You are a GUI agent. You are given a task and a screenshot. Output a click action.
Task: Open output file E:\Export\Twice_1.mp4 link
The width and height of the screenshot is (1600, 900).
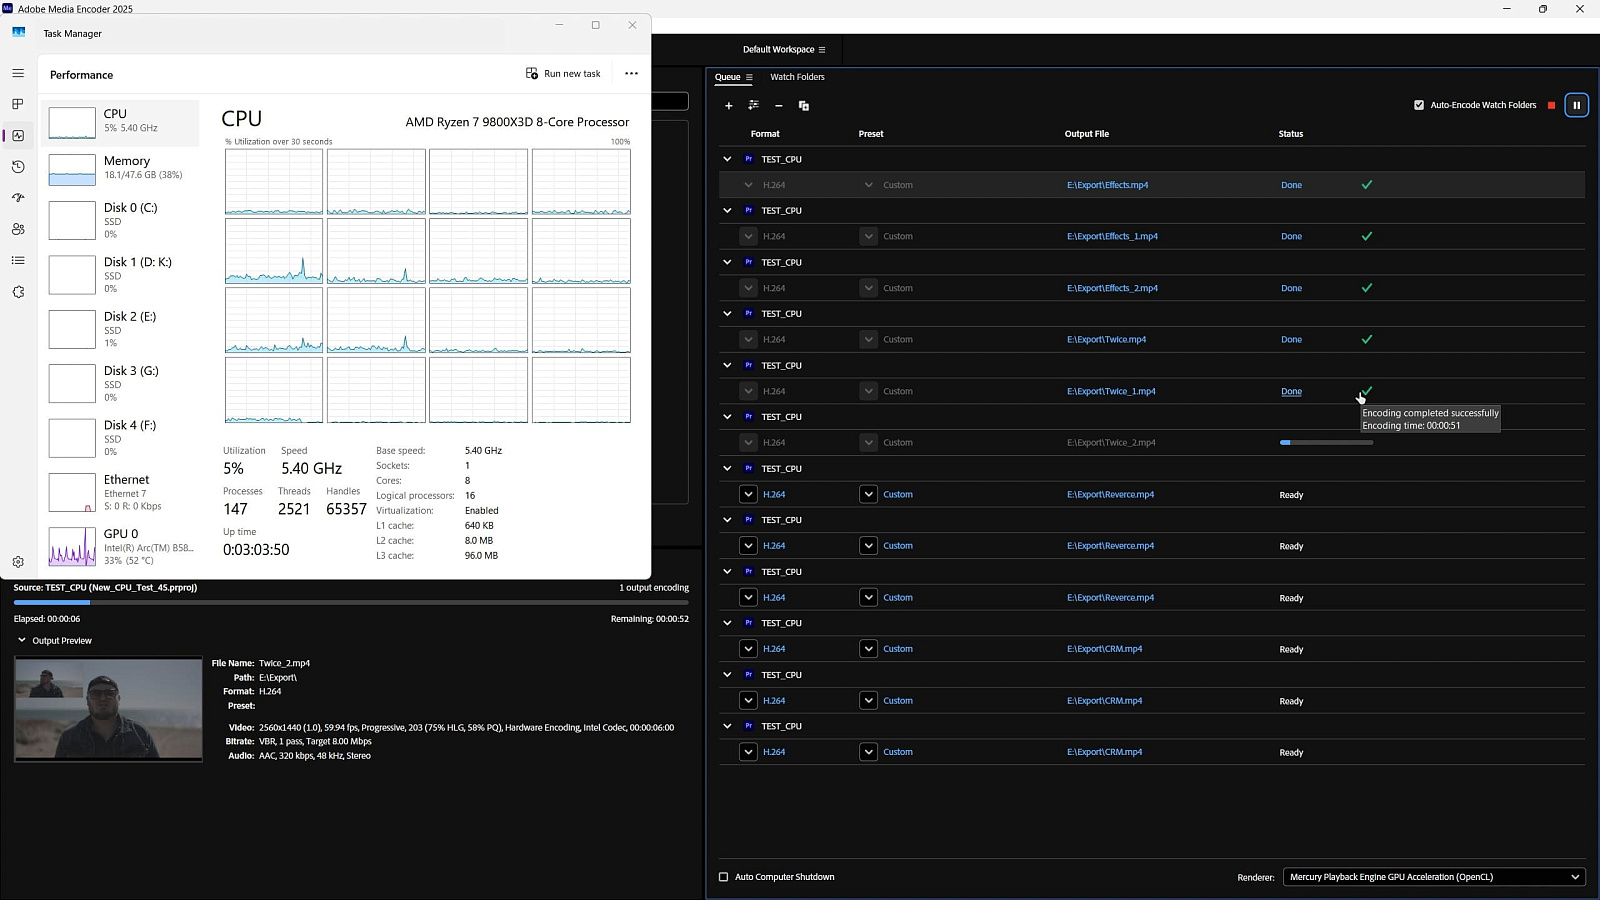[1111, 391]
